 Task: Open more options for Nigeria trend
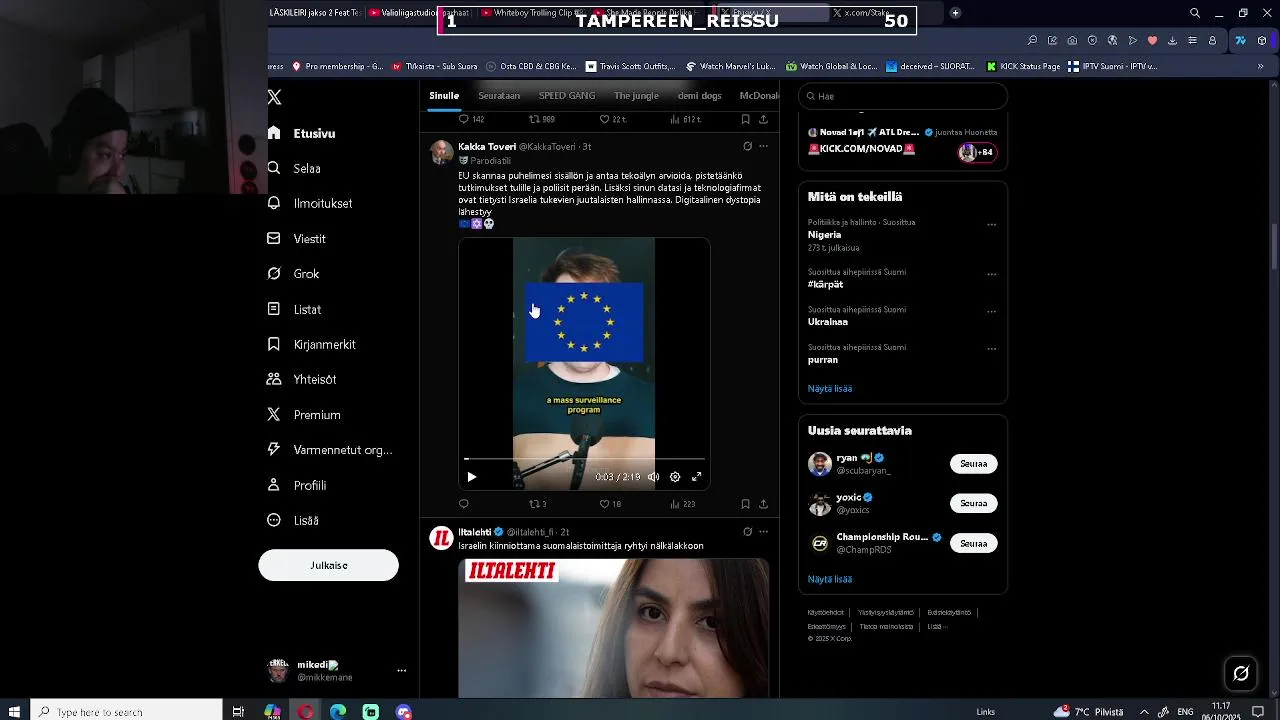992,224
